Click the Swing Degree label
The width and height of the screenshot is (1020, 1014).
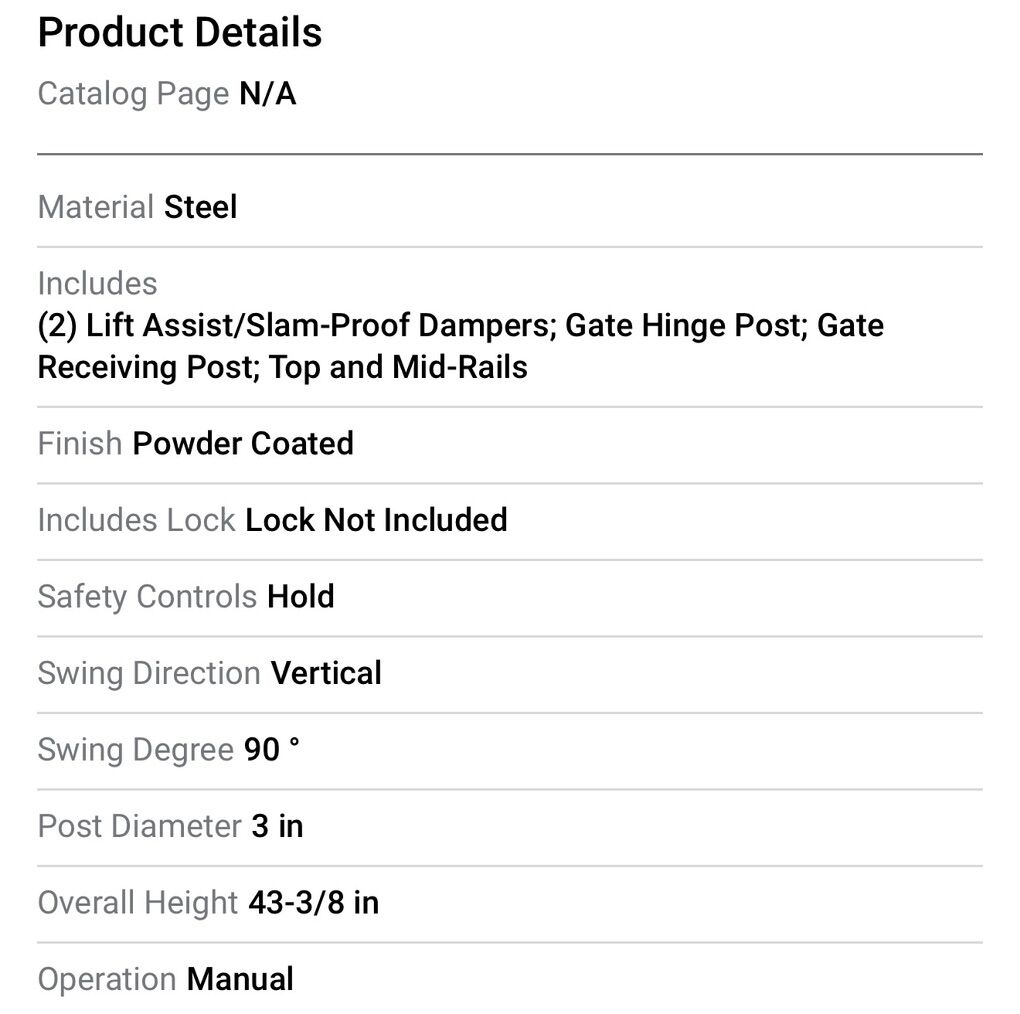pyautogui.click(x=135, y=749)
